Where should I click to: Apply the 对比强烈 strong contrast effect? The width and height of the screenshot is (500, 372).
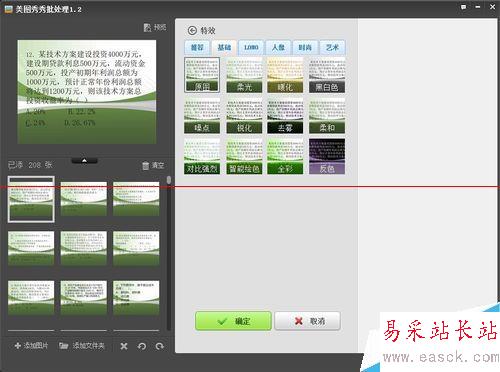(202, 156)
